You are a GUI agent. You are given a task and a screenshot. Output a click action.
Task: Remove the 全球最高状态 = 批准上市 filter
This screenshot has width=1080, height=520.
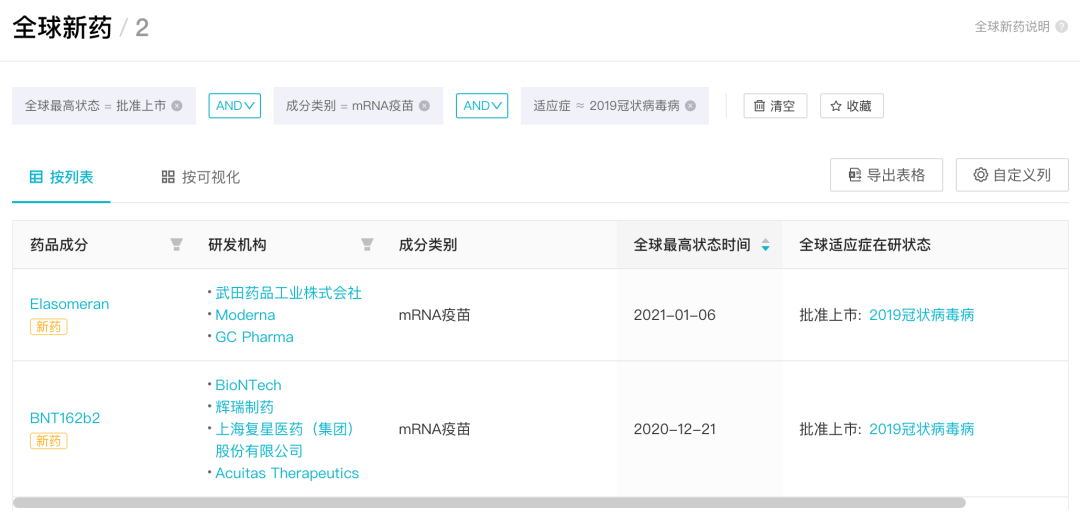click(177, 106)
